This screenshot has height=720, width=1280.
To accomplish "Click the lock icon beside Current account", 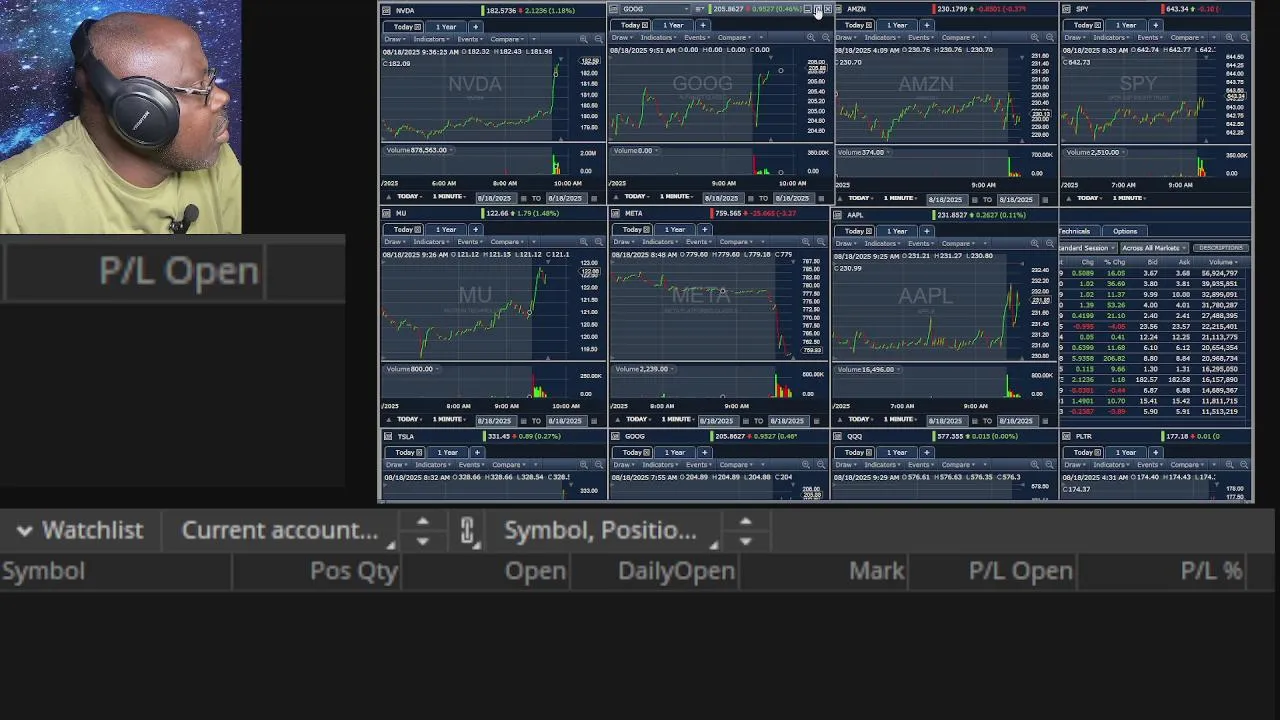I will tap(467, 531).
